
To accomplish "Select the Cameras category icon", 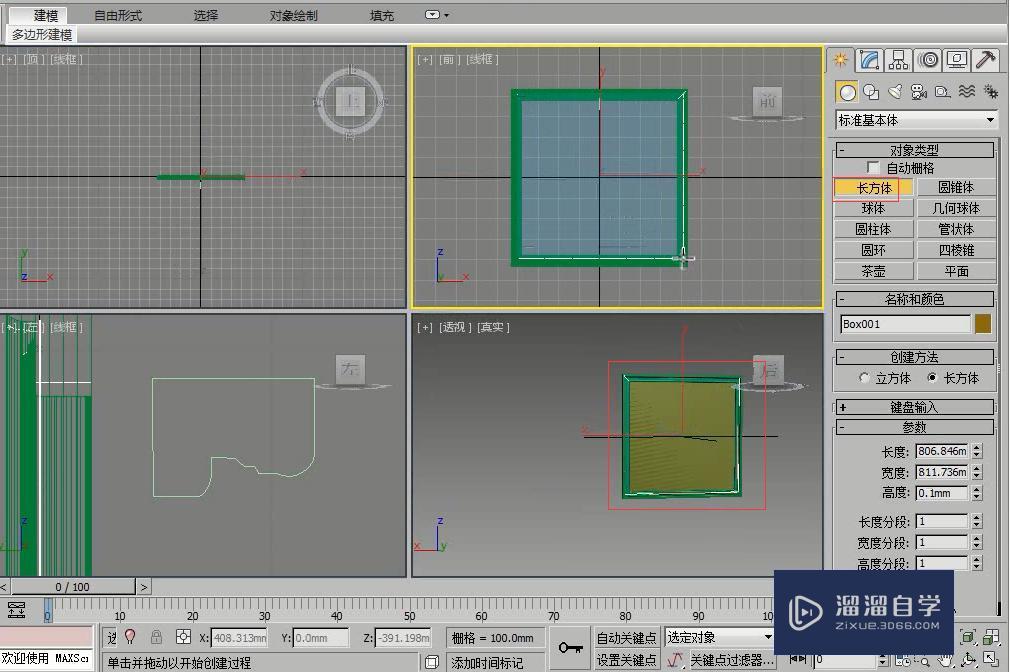I will pos(919,92).
